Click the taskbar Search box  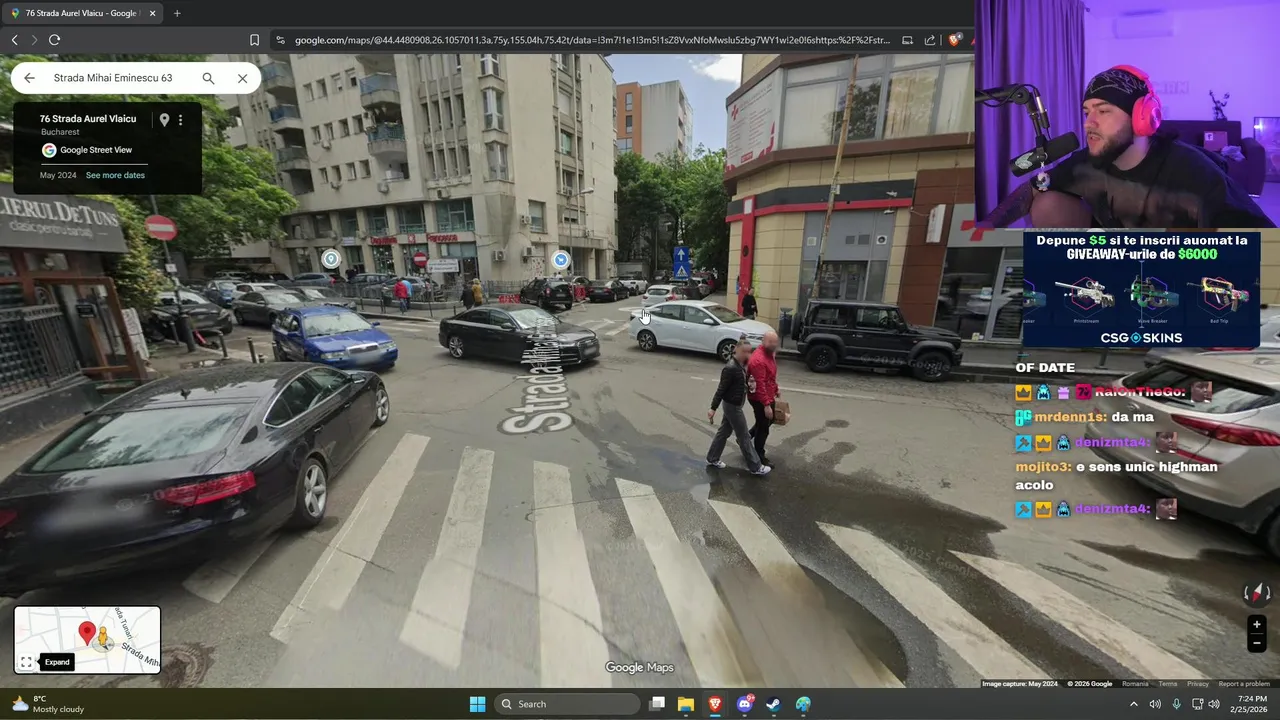click(x=568, y=704)
